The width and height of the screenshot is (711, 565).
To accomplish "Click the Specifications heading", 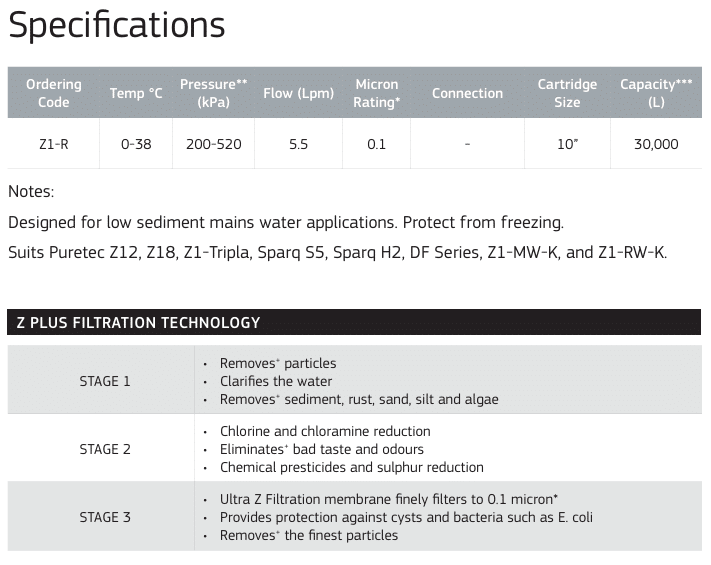I will (117, 26).
